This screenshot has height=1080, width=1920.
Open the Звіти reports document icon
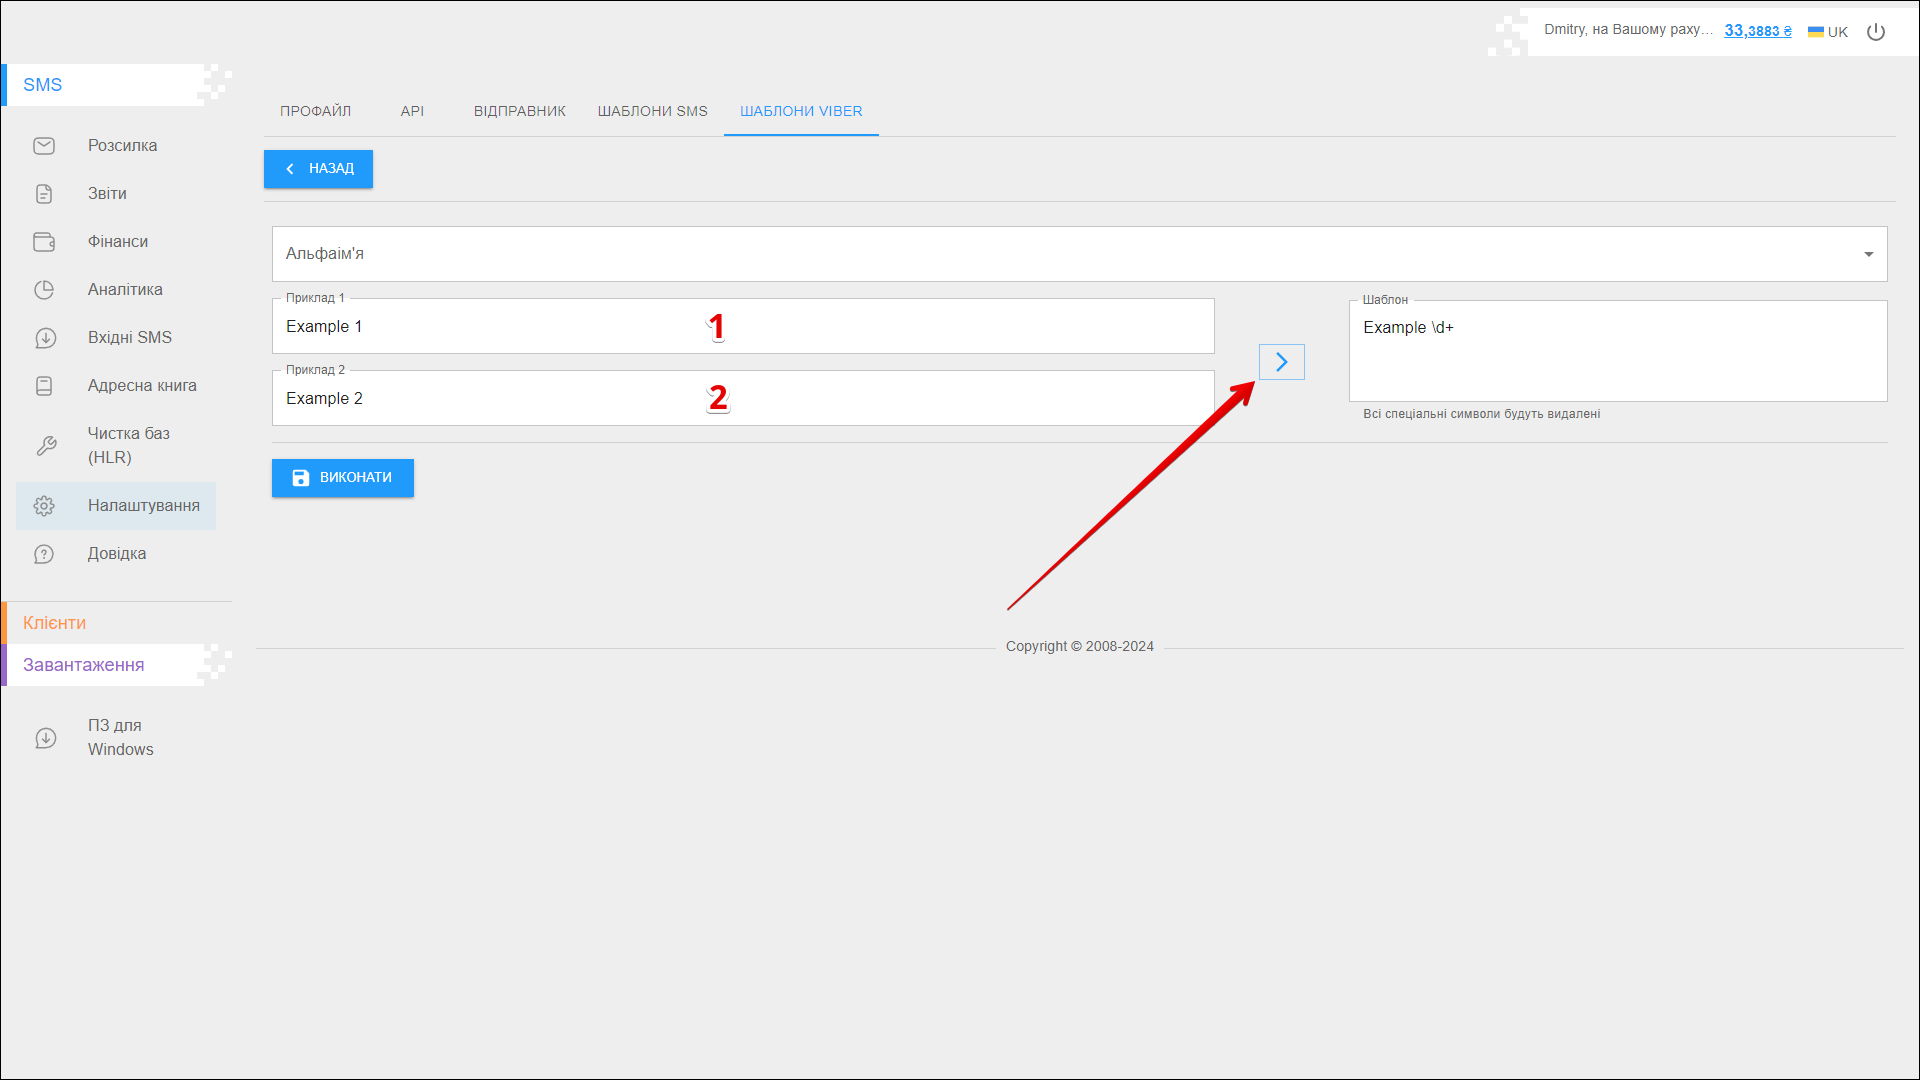point(44,194)
